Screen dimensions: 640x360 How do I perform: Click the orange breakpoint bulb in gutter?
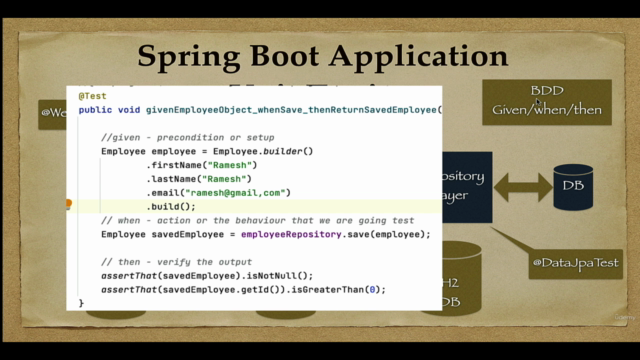coord(69,204)
